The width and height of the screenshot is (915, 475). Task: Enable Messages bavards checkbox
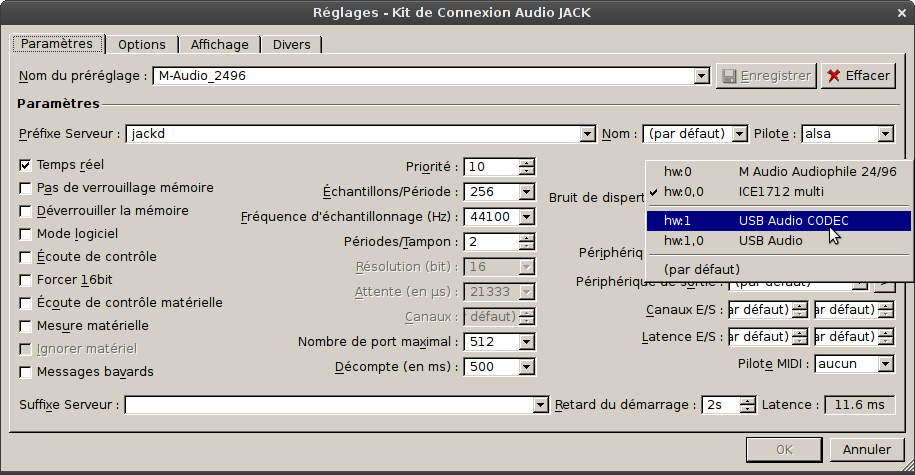25,372
